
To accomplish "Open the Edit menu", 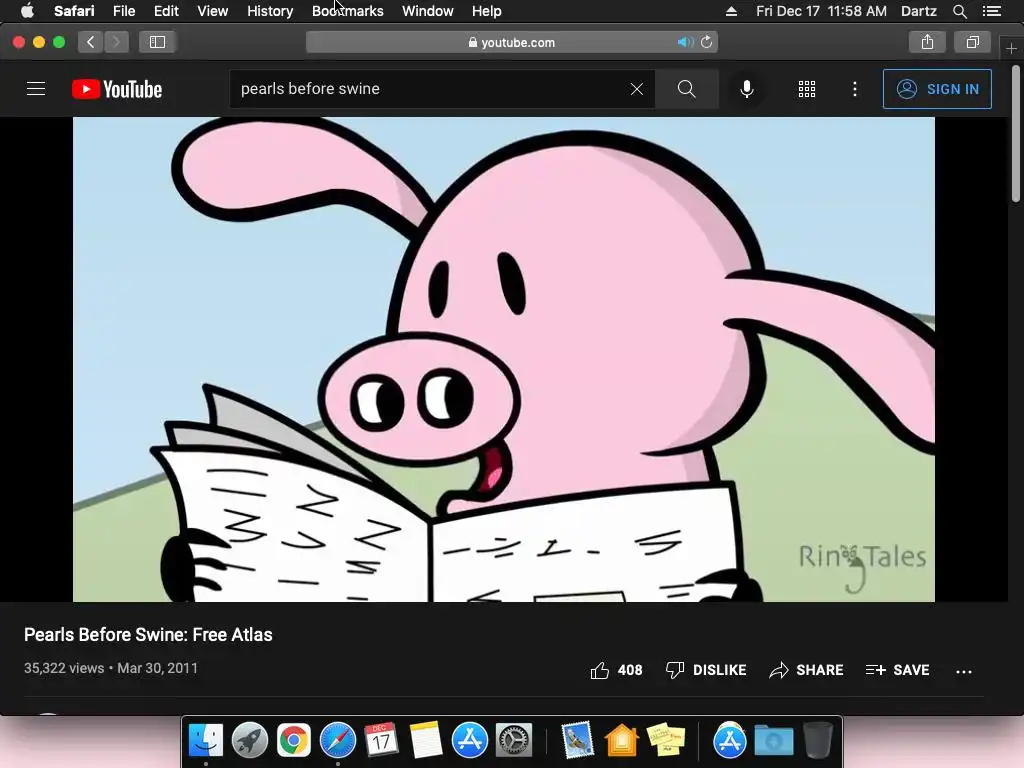I will (x=166, y=11).
